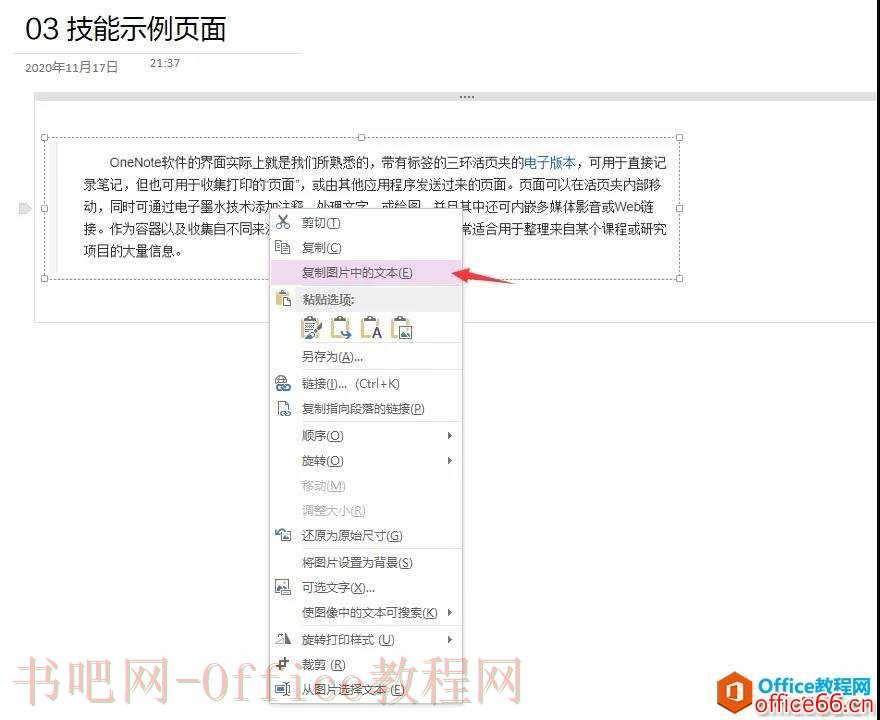This screenshot has height=720, width=880.
Task: Choose 复制指向段落的链接(P)
Action: coord(365,409)
